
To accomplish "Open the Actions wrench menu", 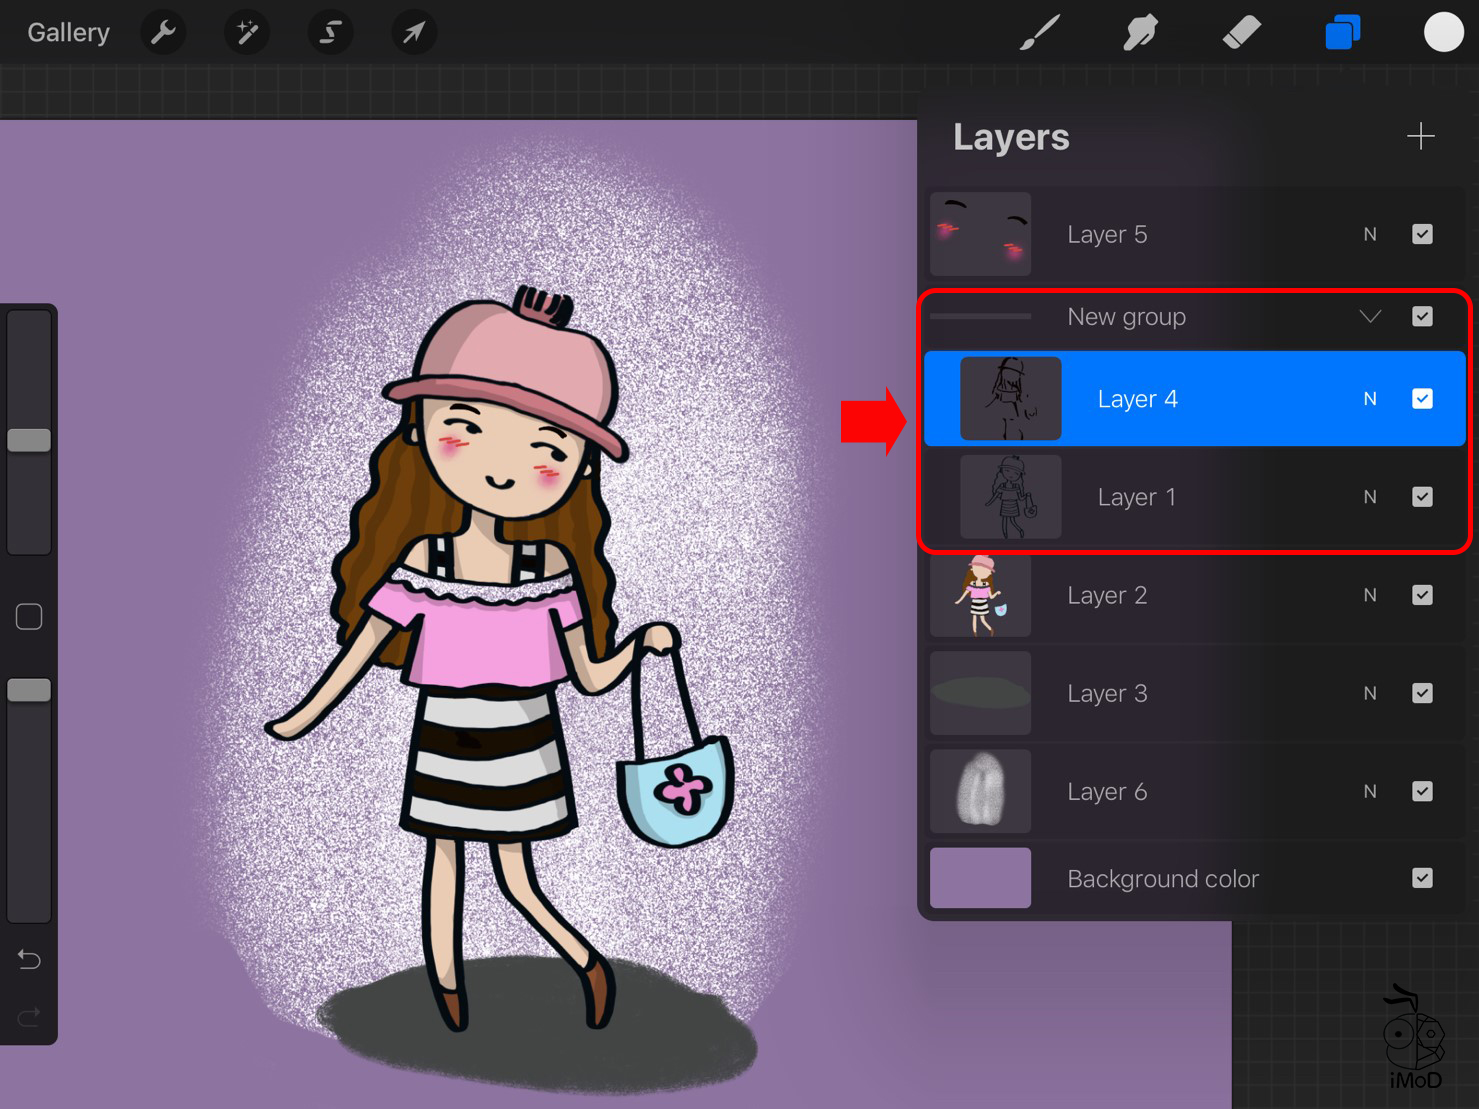I will [x=163, y=33].
